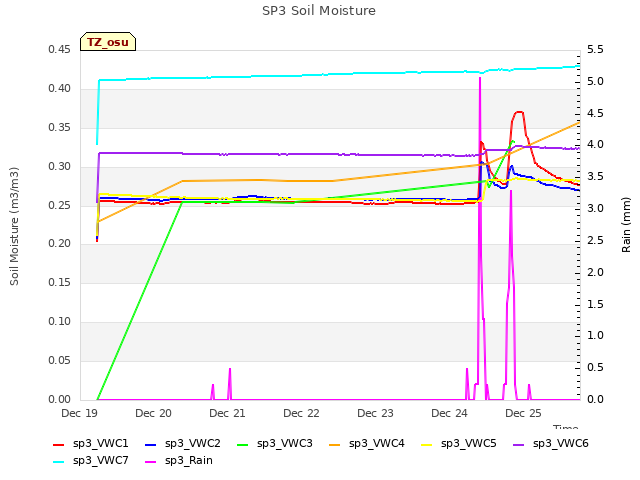Click the 0.40 soil moisture tick label
Image resolution: width=640 pixels, height=480 pixels.
click(x=59, y=89)
